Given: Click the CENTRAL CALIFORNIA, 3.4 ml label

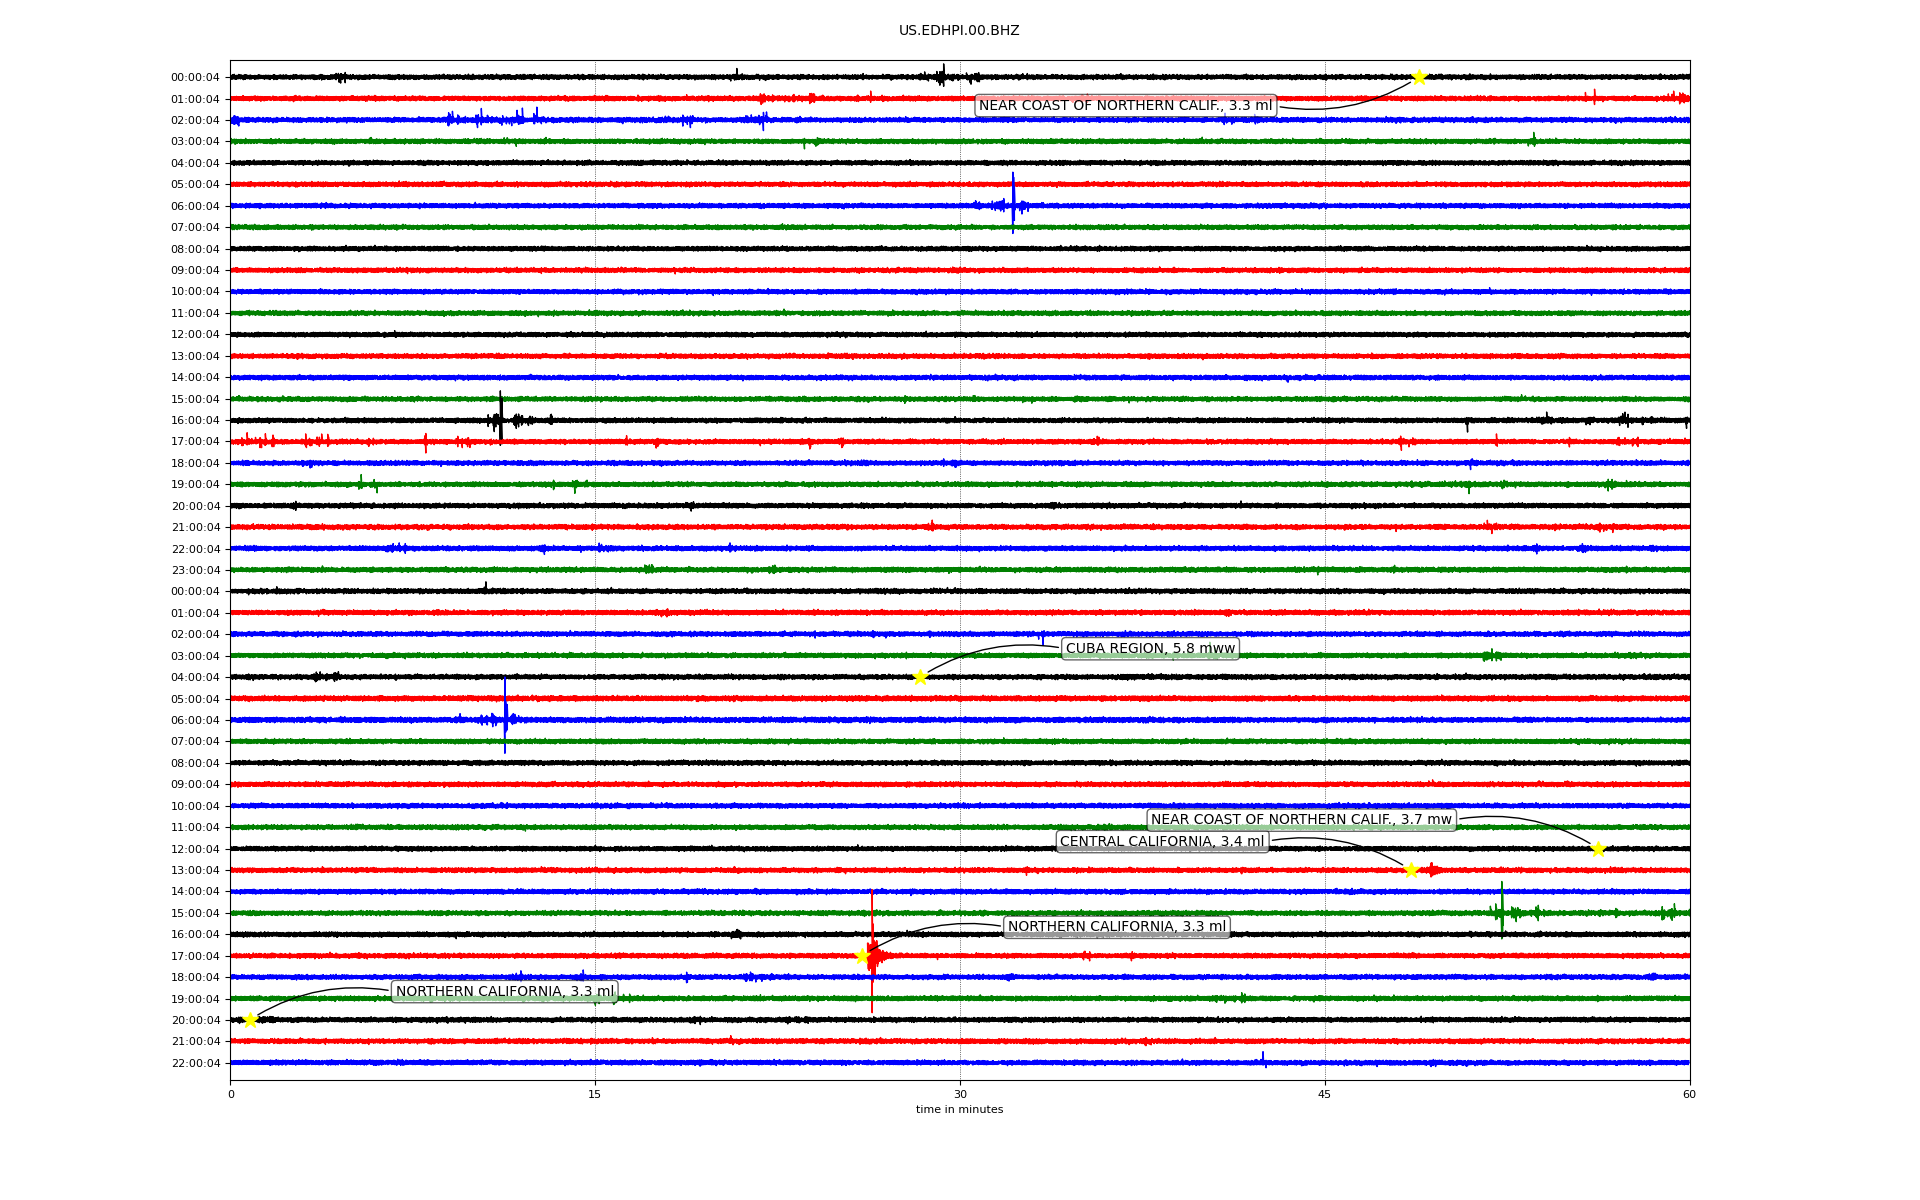Looking at the screenshot, I should pos(1162,842).
